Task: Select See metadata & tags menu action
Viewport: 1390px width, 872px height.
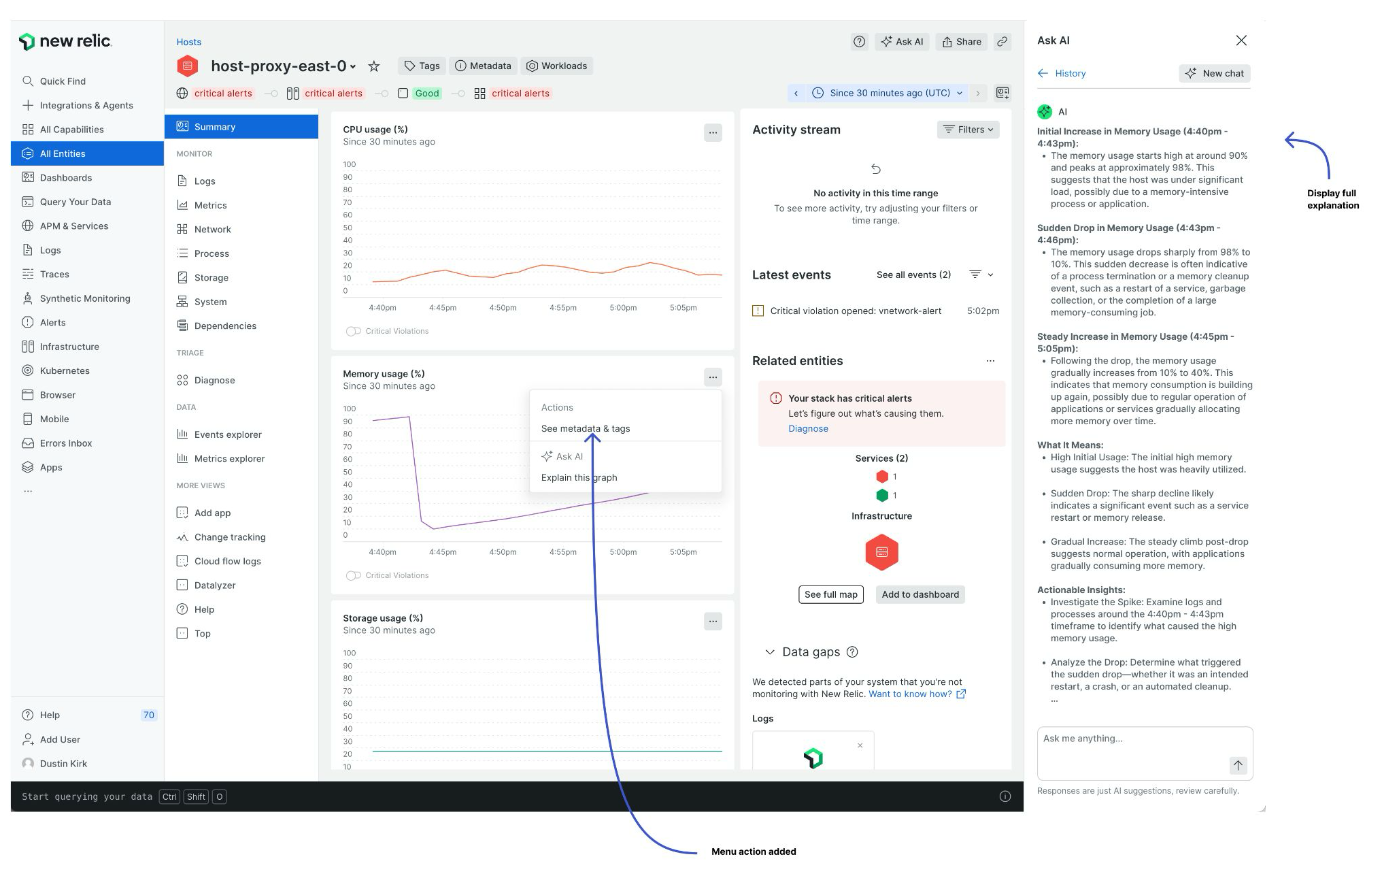Action: click(x=586, y=429)
